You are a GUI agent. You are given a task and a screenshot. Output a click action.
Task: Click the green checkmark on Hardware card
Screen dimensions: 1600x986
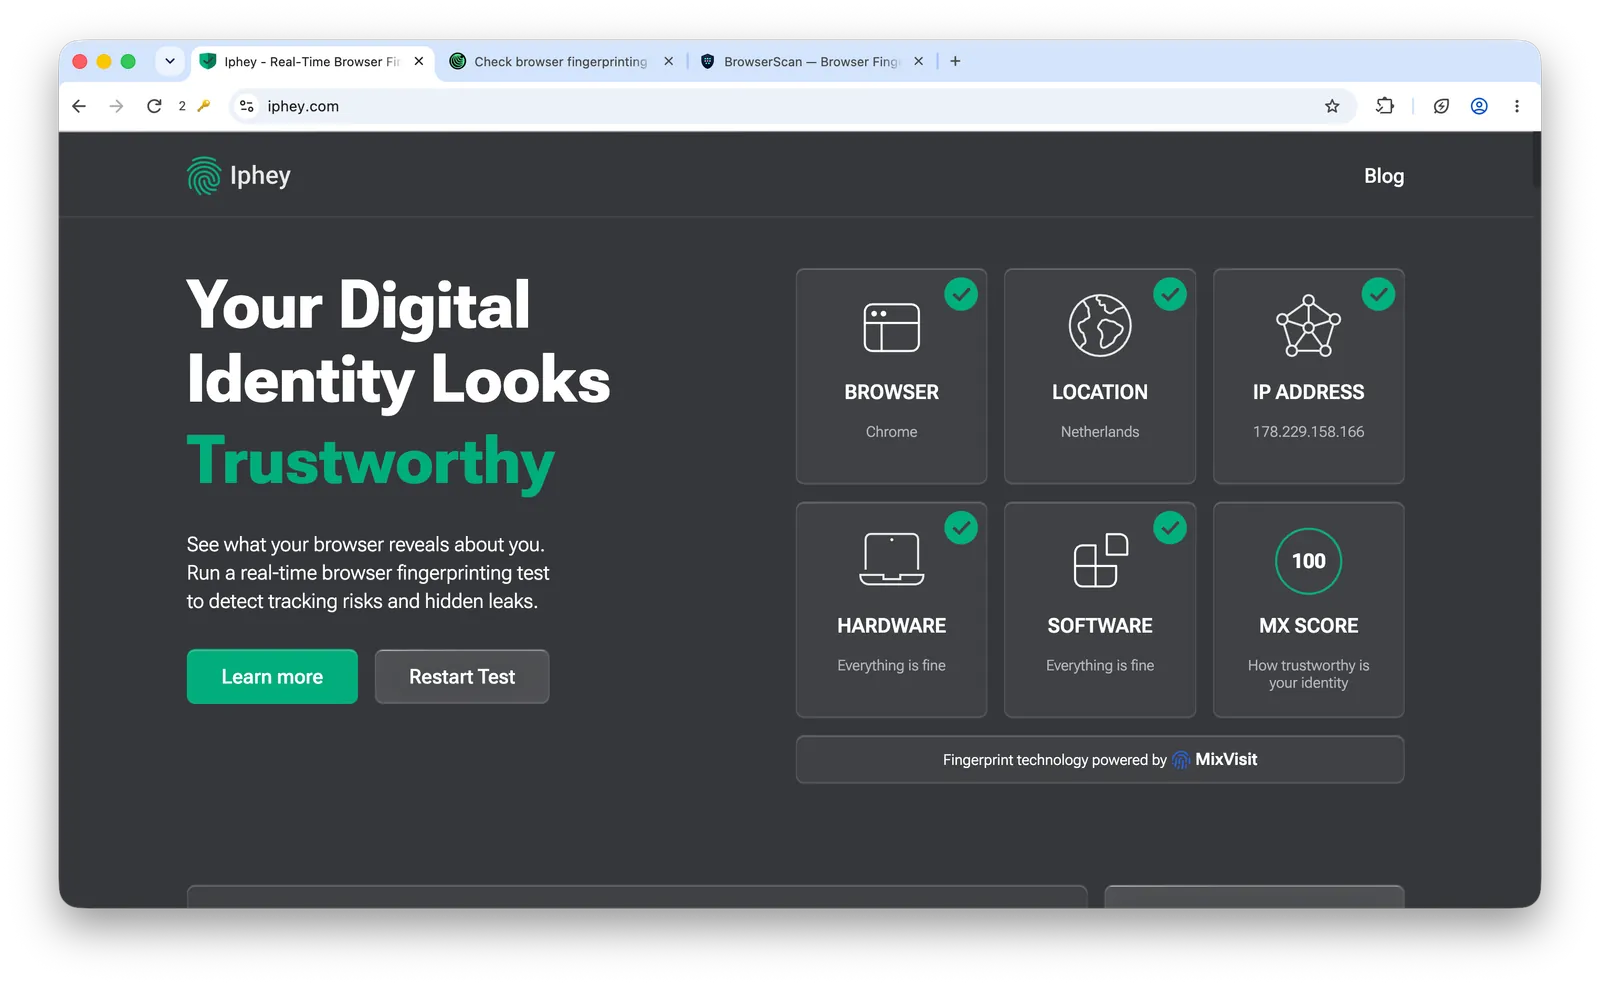point(961,527)
